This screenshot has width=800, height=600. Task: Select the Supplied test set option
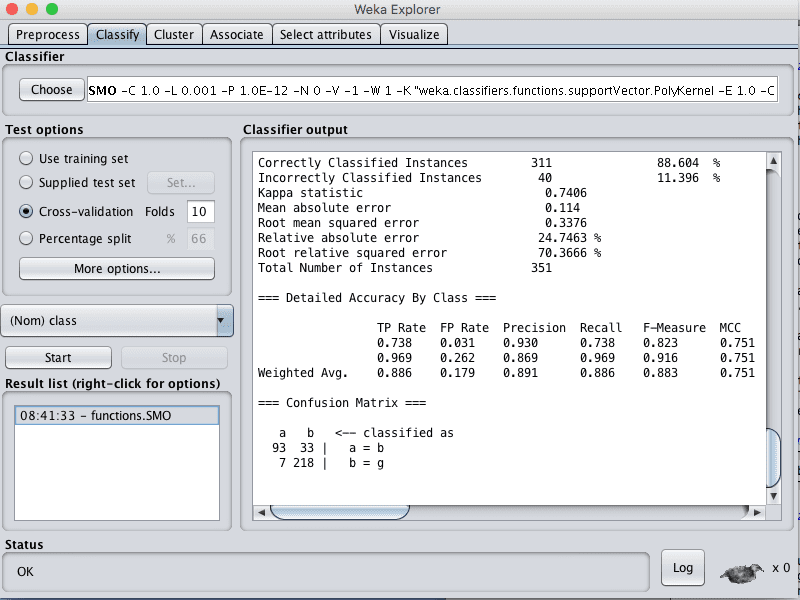[26, 182]
